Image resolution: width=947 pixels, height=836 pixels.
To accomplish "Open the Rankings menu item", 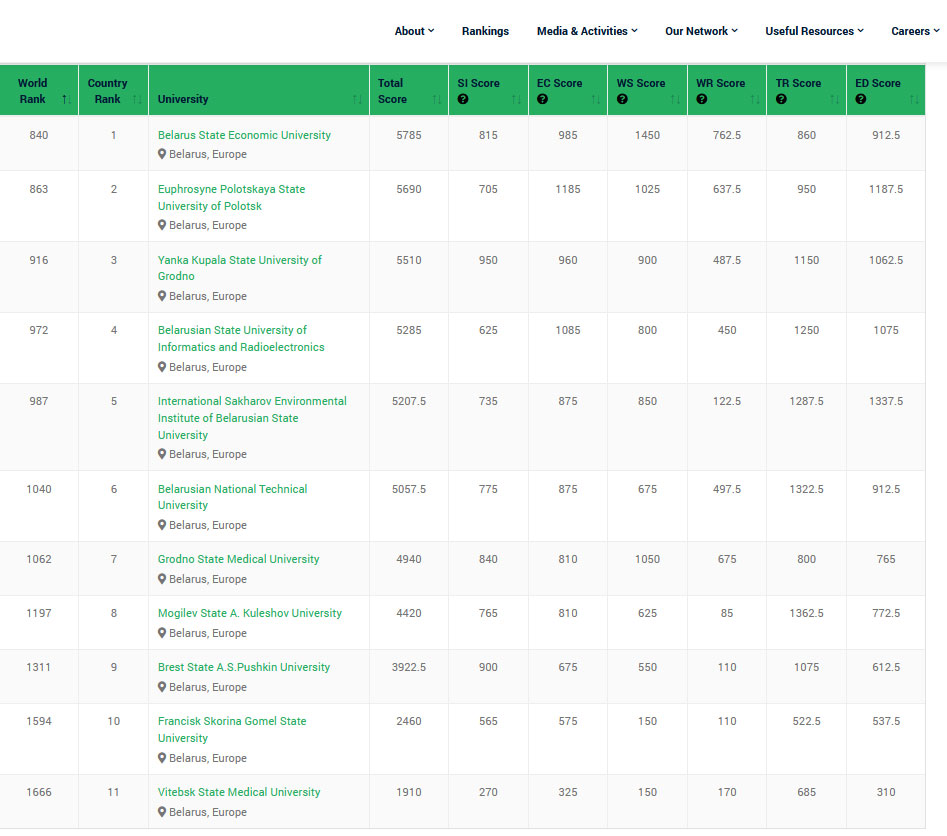I will pyautogui.click(x=485, y=31).
